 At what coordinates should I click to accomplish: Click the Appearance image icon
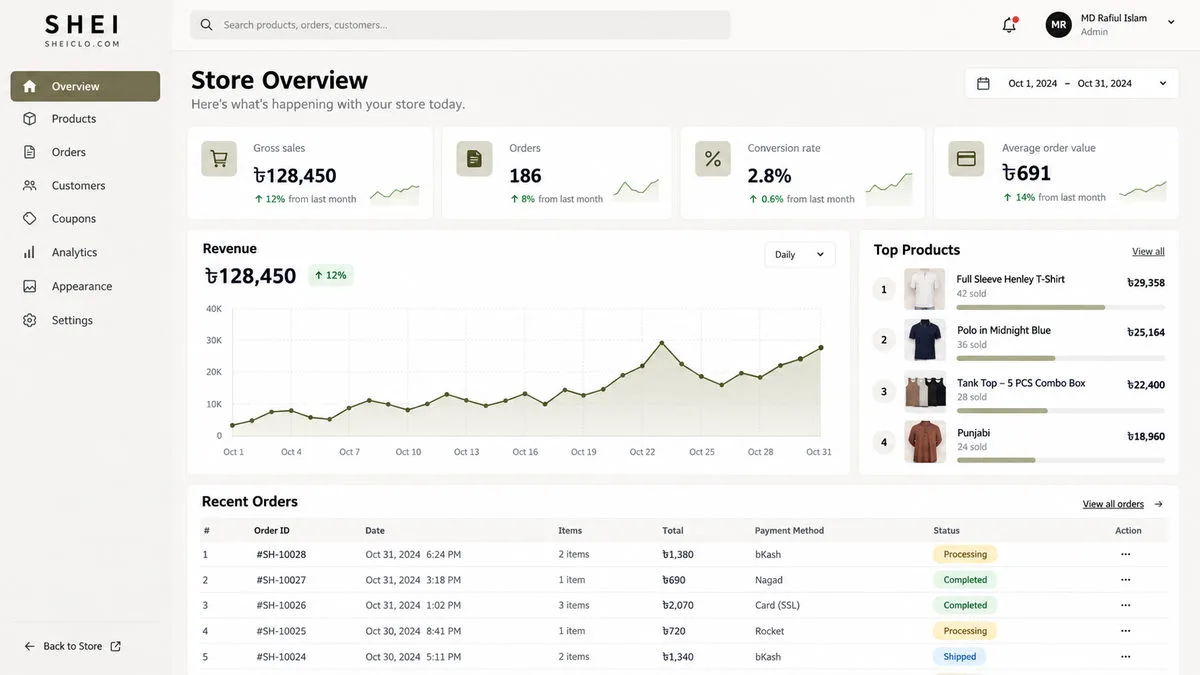(30, 286)
